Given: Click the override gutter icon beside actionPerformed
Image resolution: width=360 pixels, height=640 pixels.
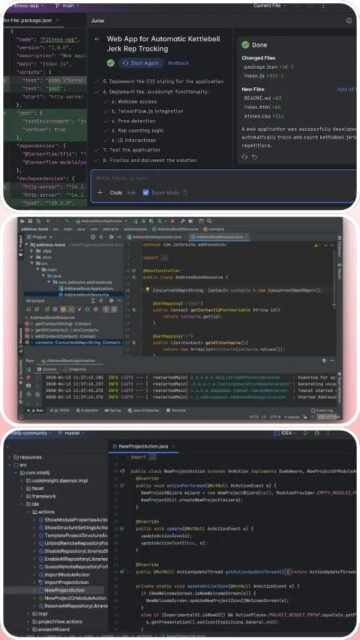Looking at the screenshot, I should [122, 486].
